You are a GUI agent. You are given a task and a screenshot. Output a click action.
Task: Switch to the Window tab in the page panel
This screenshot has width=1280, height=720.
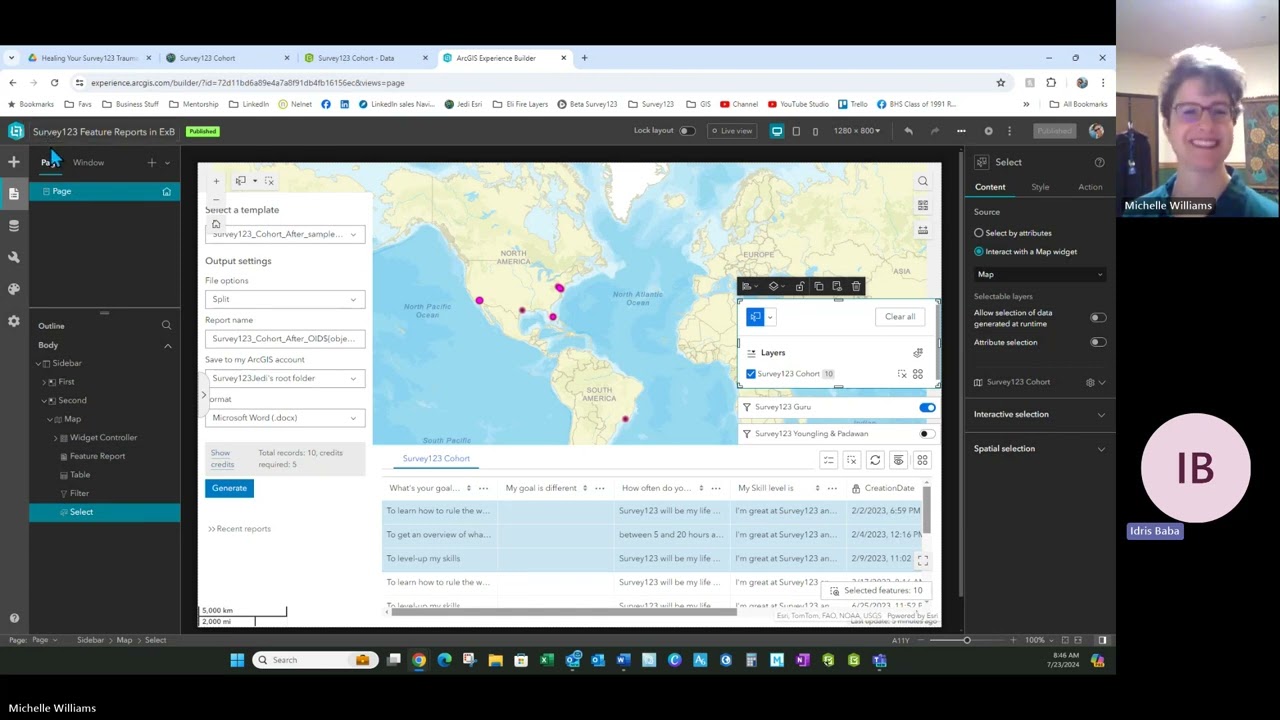coord(88,162)
